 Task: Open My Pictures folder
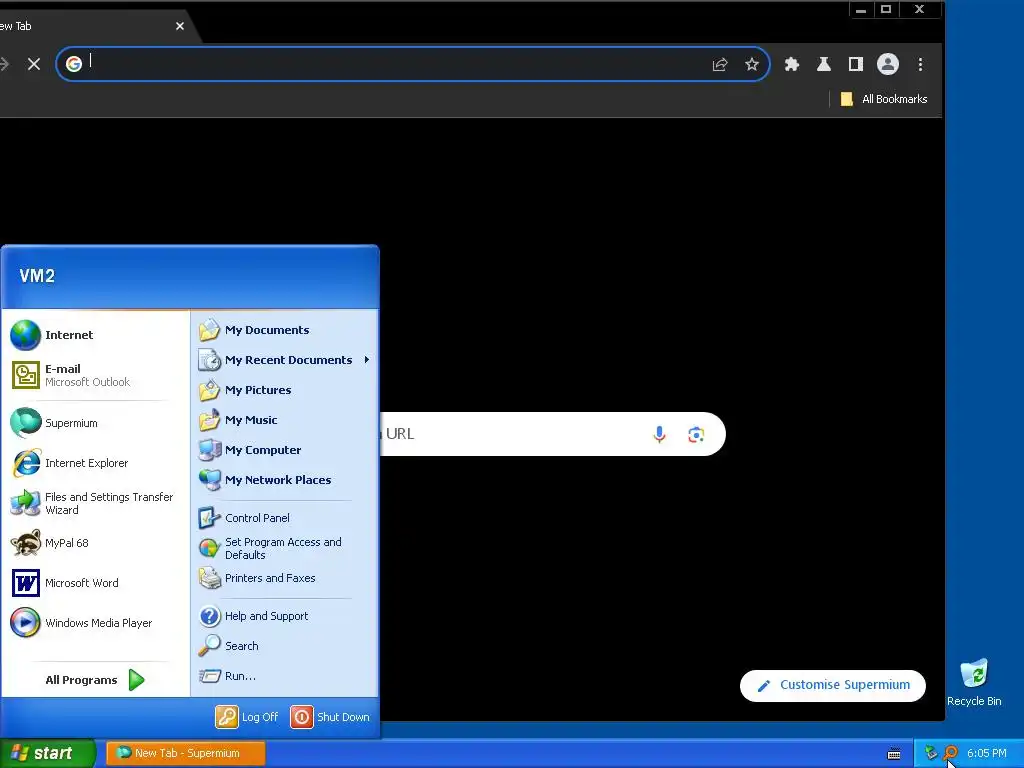284,390
